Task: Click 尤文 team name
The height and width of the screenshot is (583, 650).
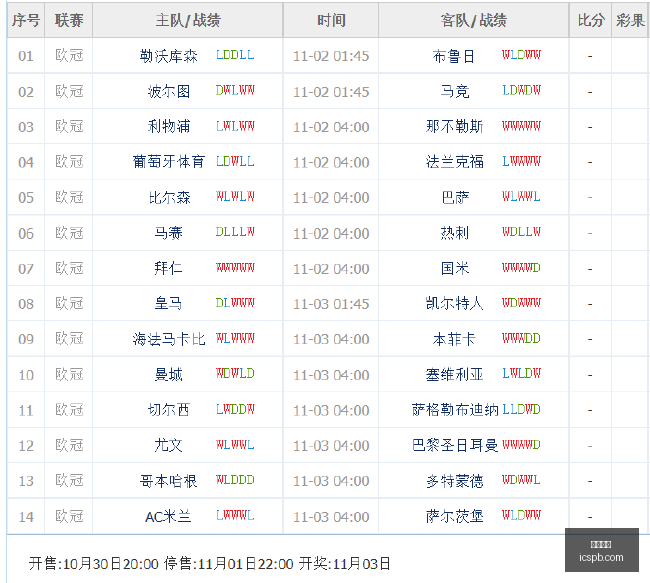Action: click(x=168, y=445)
